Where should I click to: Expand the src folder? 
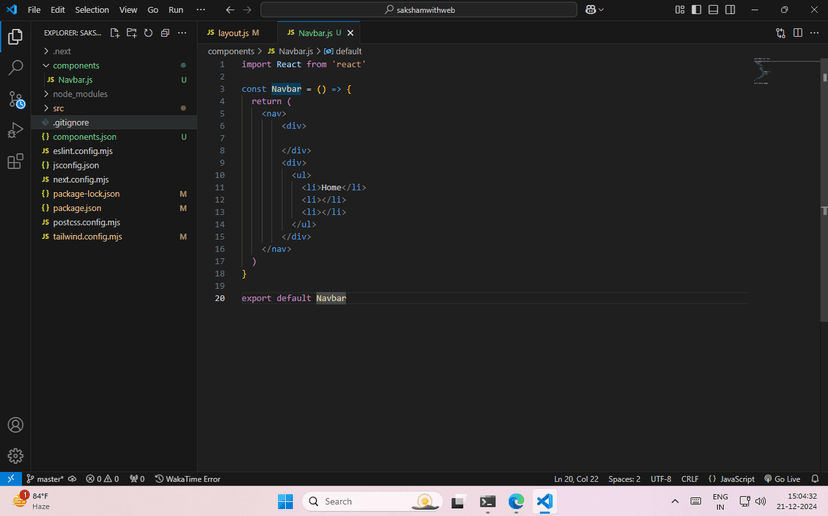(59, 108)
